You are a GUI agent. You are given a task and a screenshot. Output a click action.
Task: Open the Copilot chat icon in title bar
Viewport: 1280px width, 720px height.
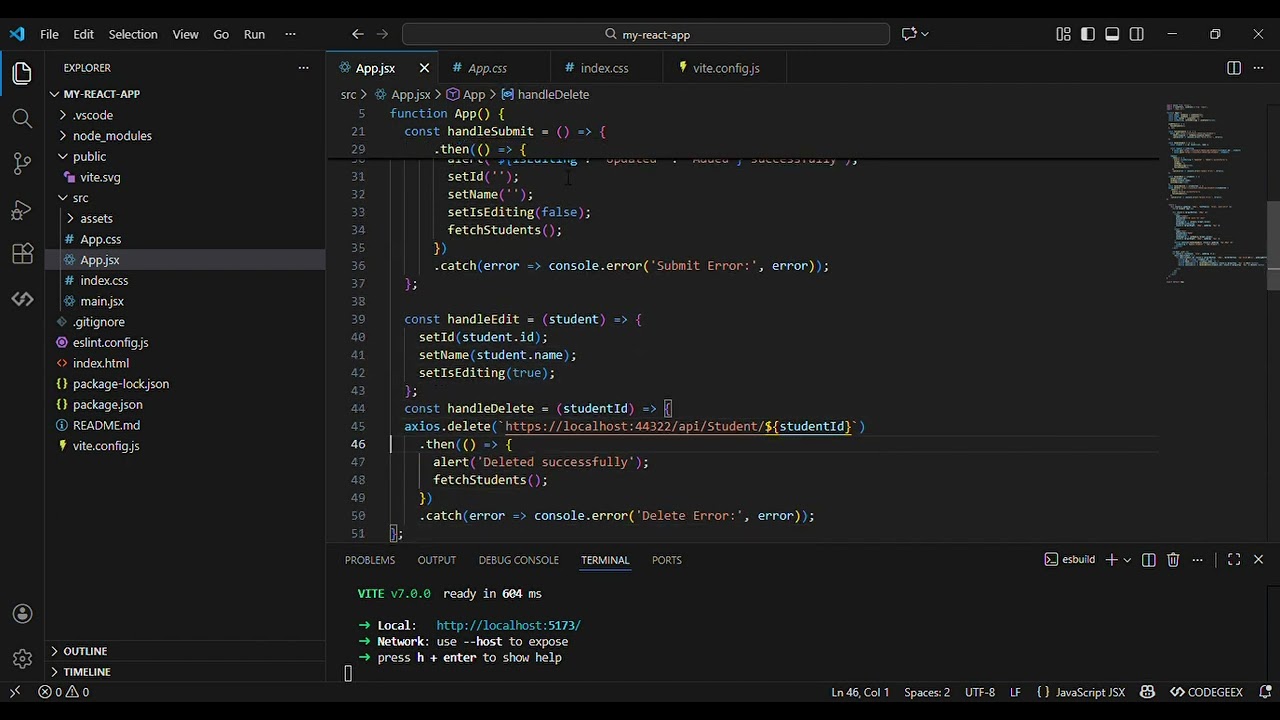(x=909, y=34)
